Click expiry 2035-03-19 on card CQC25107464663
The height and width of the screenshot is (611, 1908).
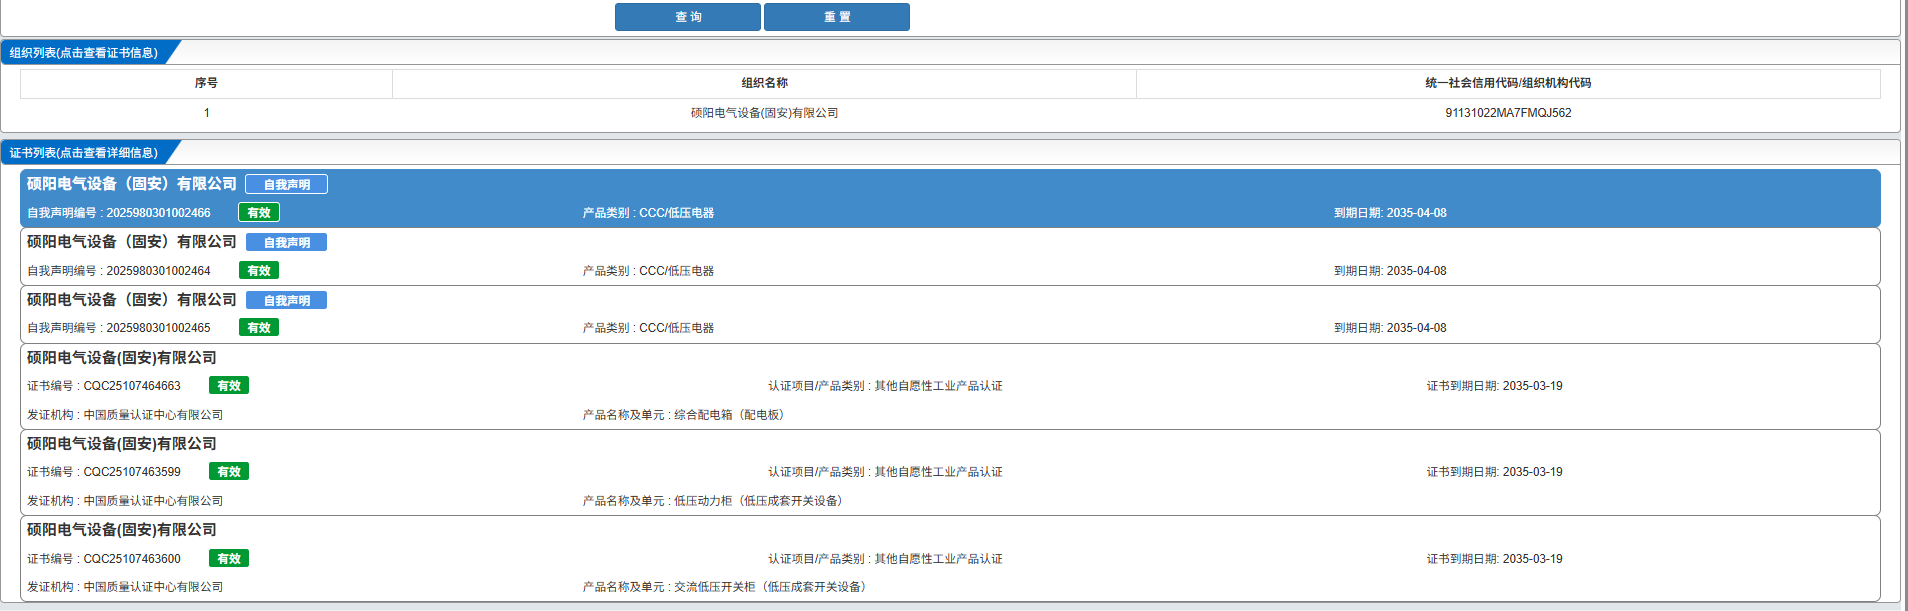coord(1532,386)
